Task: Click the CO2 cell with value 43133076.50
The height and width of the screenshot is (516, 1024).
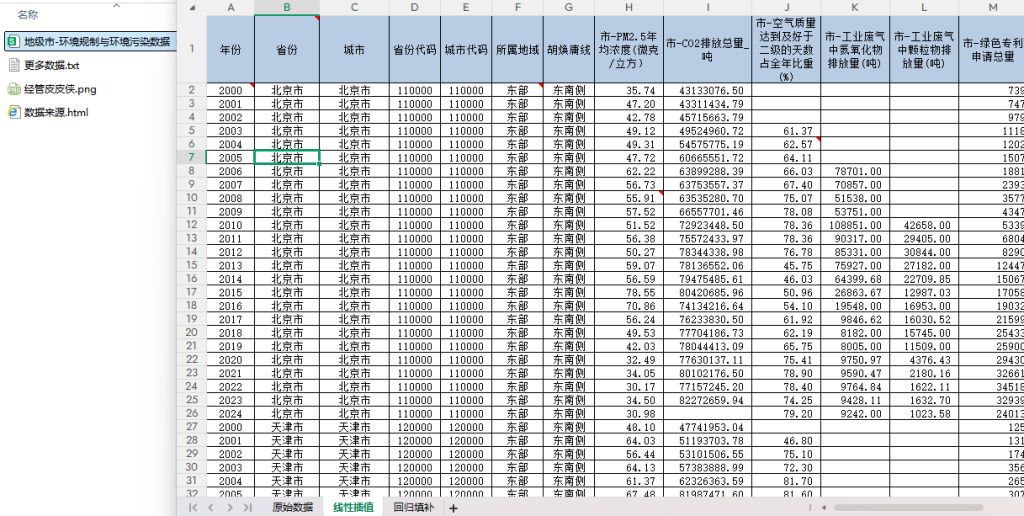Action: click(x=707, y=90)
